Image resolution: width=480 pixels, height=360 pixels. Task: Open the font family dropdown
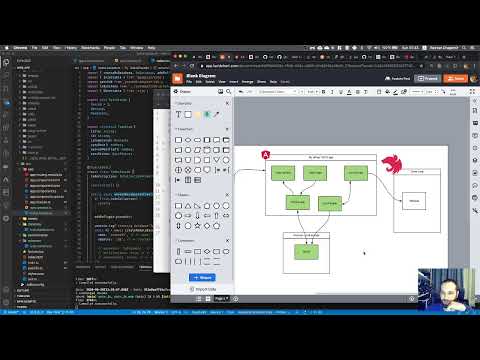(277, 92)
